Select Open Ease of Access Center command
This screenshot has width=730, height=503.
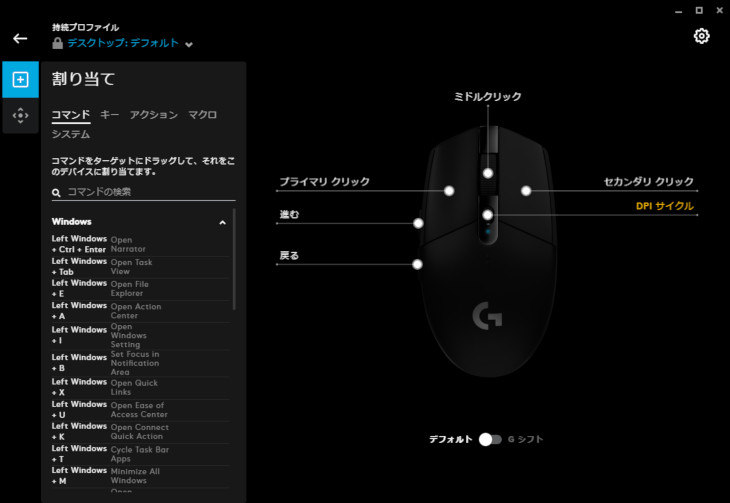click(x=141, y=410)
